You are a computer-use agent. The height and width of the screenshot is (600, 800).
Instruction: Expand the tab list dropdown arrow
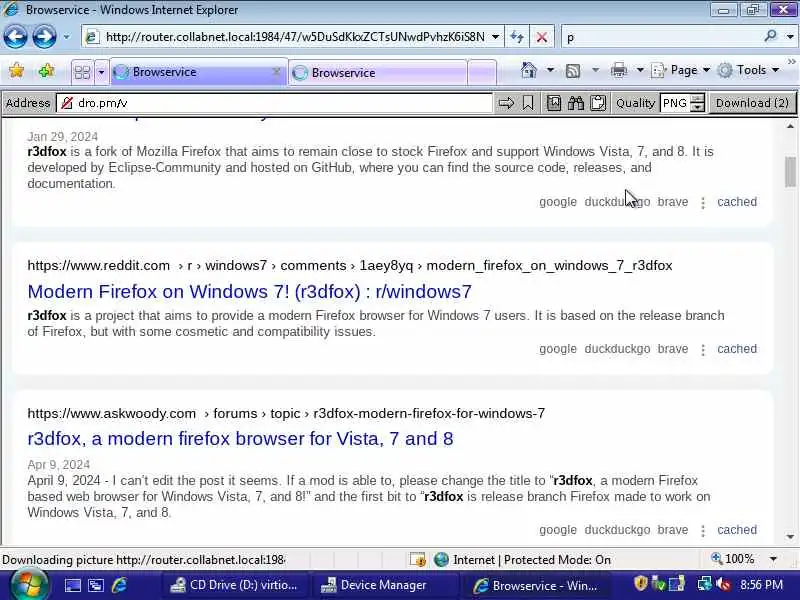[x=101, y=72]
